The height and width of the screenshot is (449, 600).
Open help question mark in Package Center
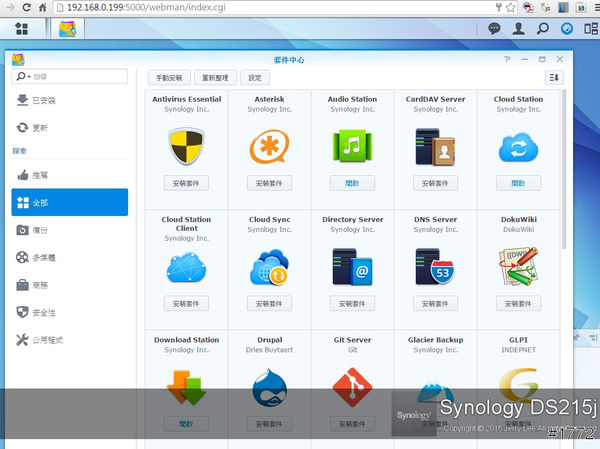pyautogui.click(x=507, y=59)
